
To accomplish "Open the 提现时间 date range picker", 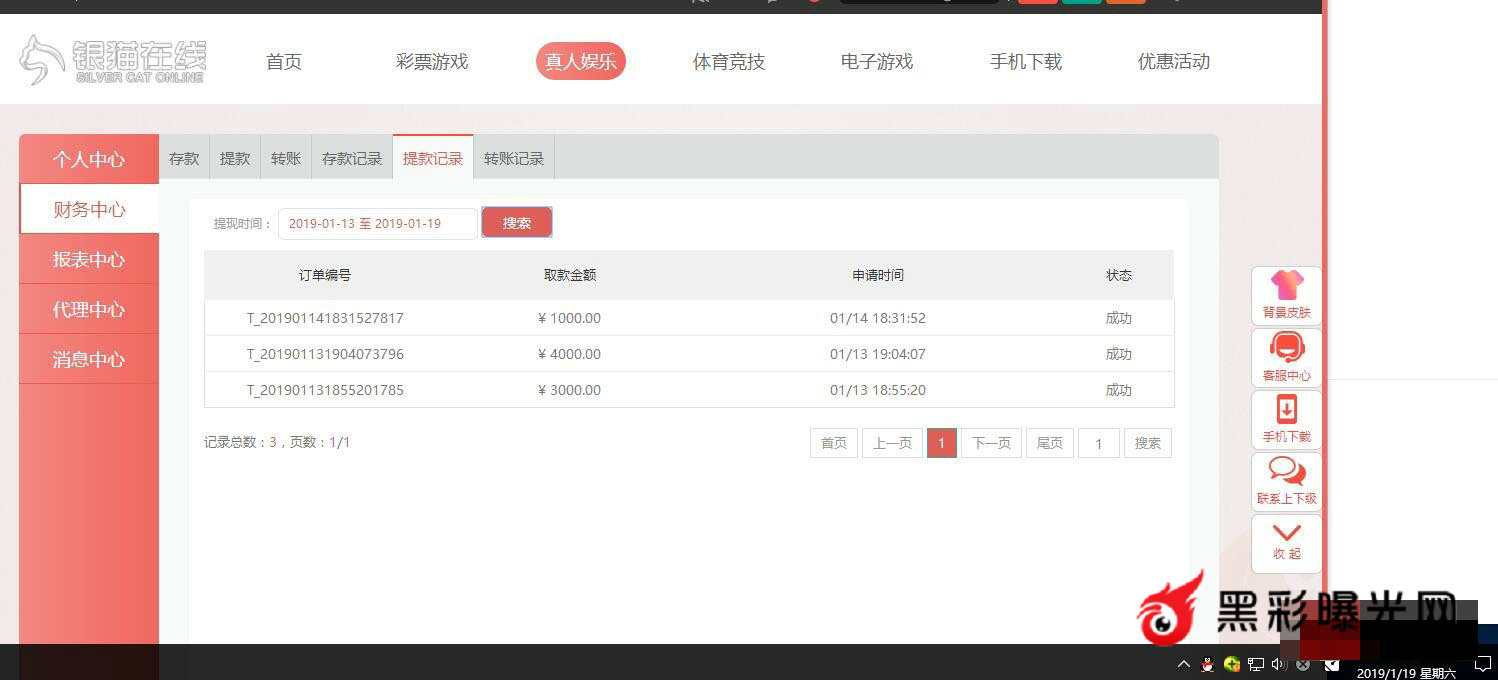I will (x=377, y=224).
